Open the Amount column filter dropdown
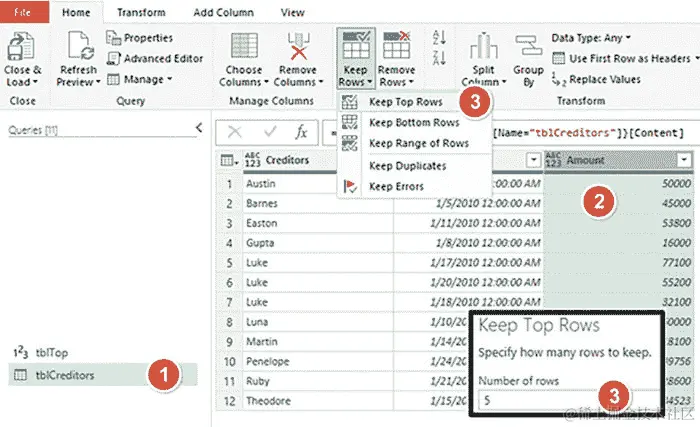This screenshot has width=700, height=427. (x=684, y=160)
